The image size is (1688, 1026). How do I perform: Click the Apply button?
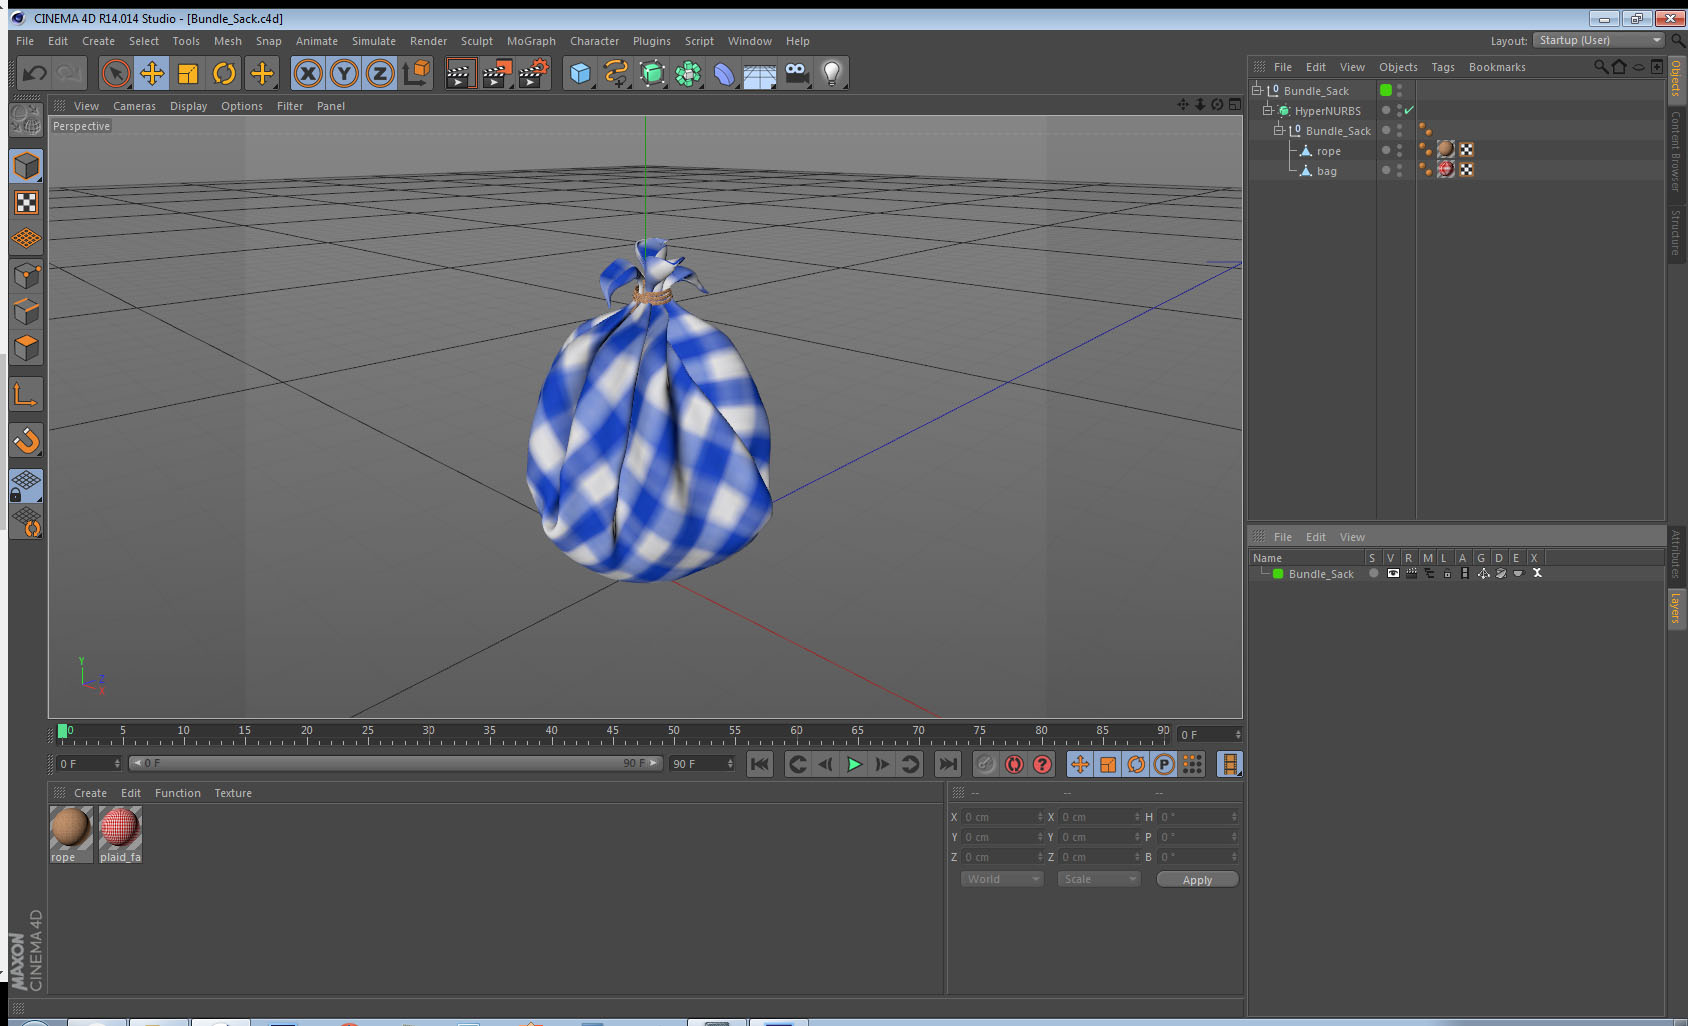[1197, 880]
